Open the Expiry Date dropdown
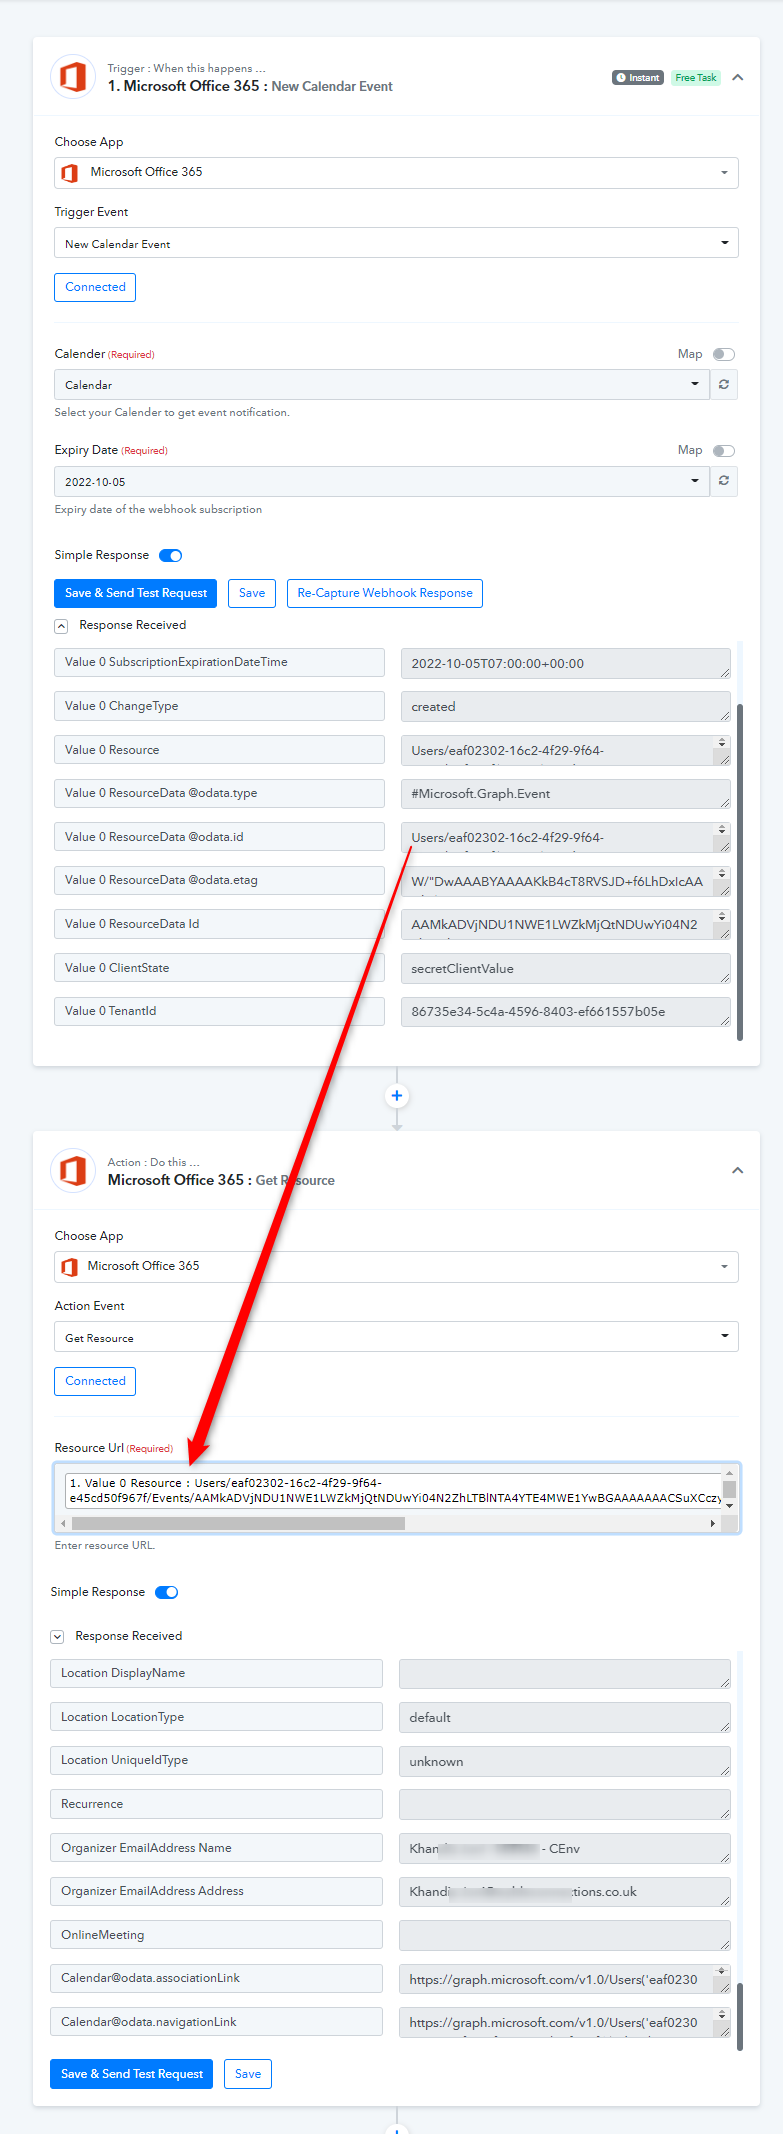This screenshot has height=2134, width=783. [x=382, y=481]
